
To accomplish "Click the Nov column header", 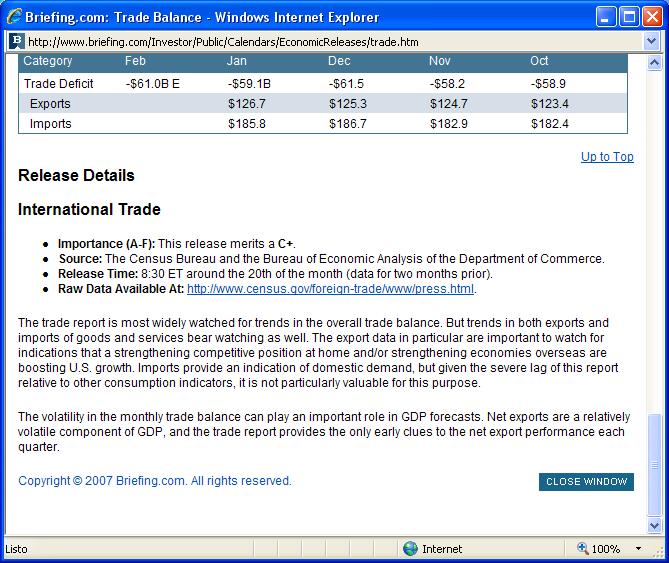I will click(x=440, y=61).
